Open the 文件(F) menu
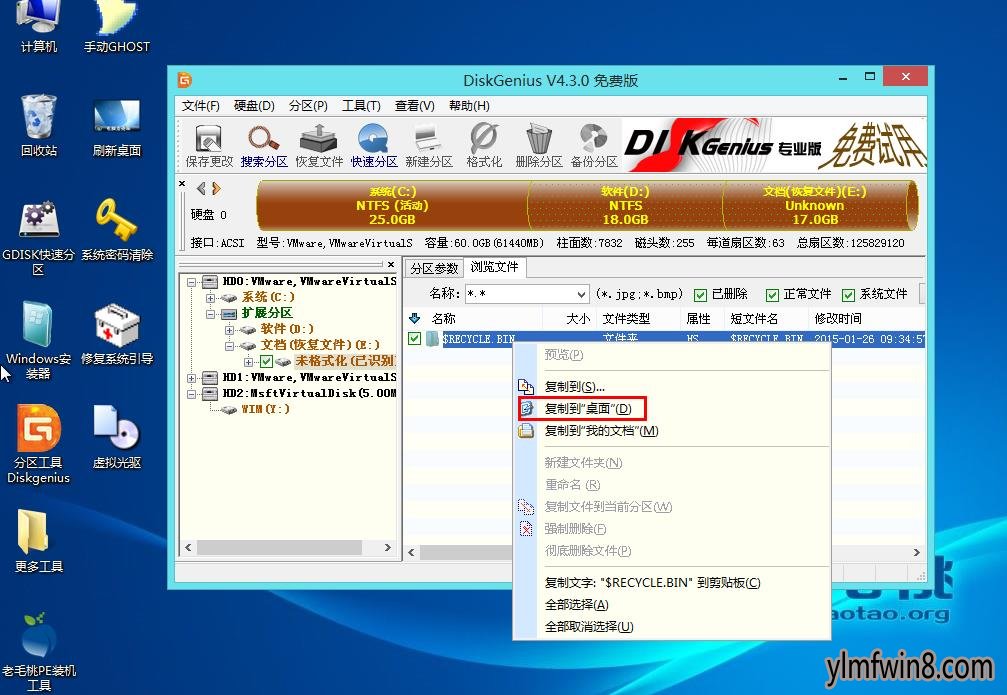Image resolution: width=1007 pixels, height=695 pixels. click(x=200, y=105)
